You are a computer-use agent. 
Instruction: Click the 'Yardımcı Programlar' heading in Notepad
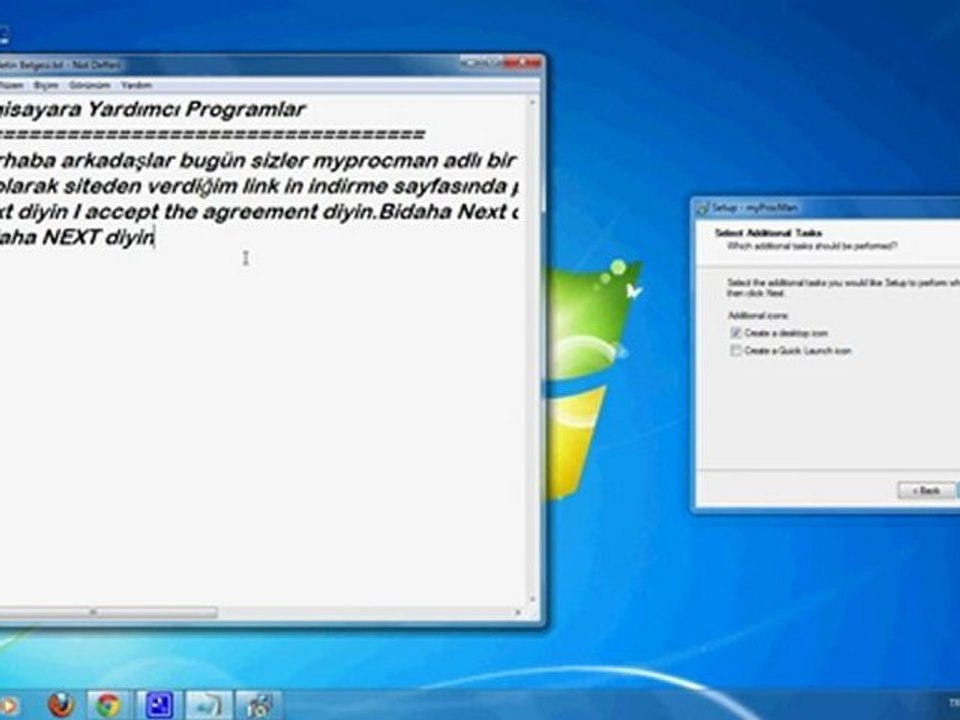(x=196, y=110)
